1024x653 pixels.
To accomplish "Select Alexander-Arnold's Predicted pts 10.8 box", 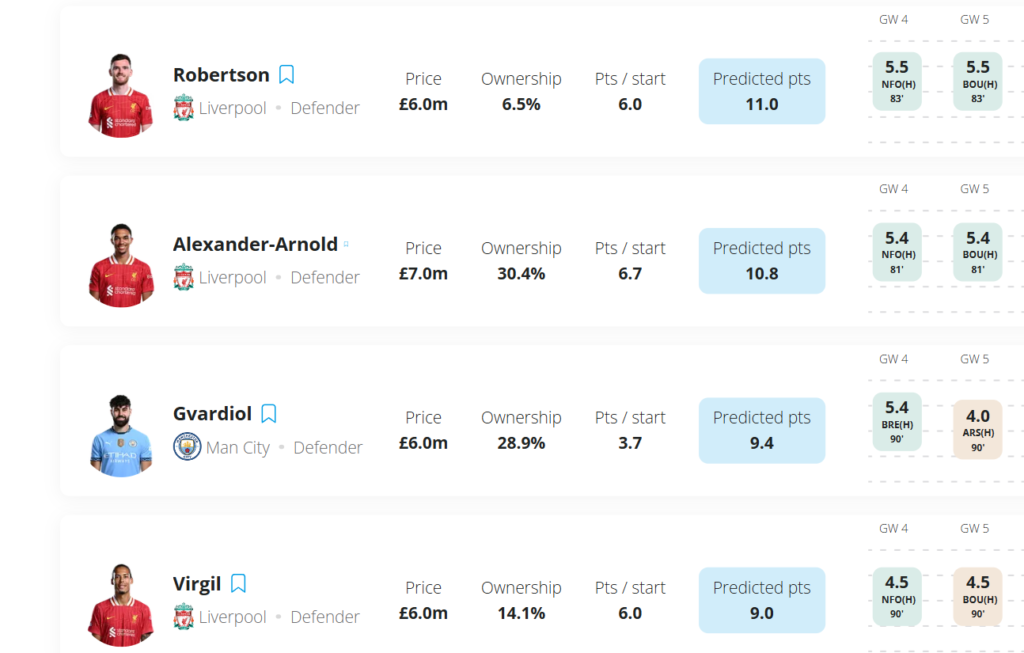I will pos(762,261).
